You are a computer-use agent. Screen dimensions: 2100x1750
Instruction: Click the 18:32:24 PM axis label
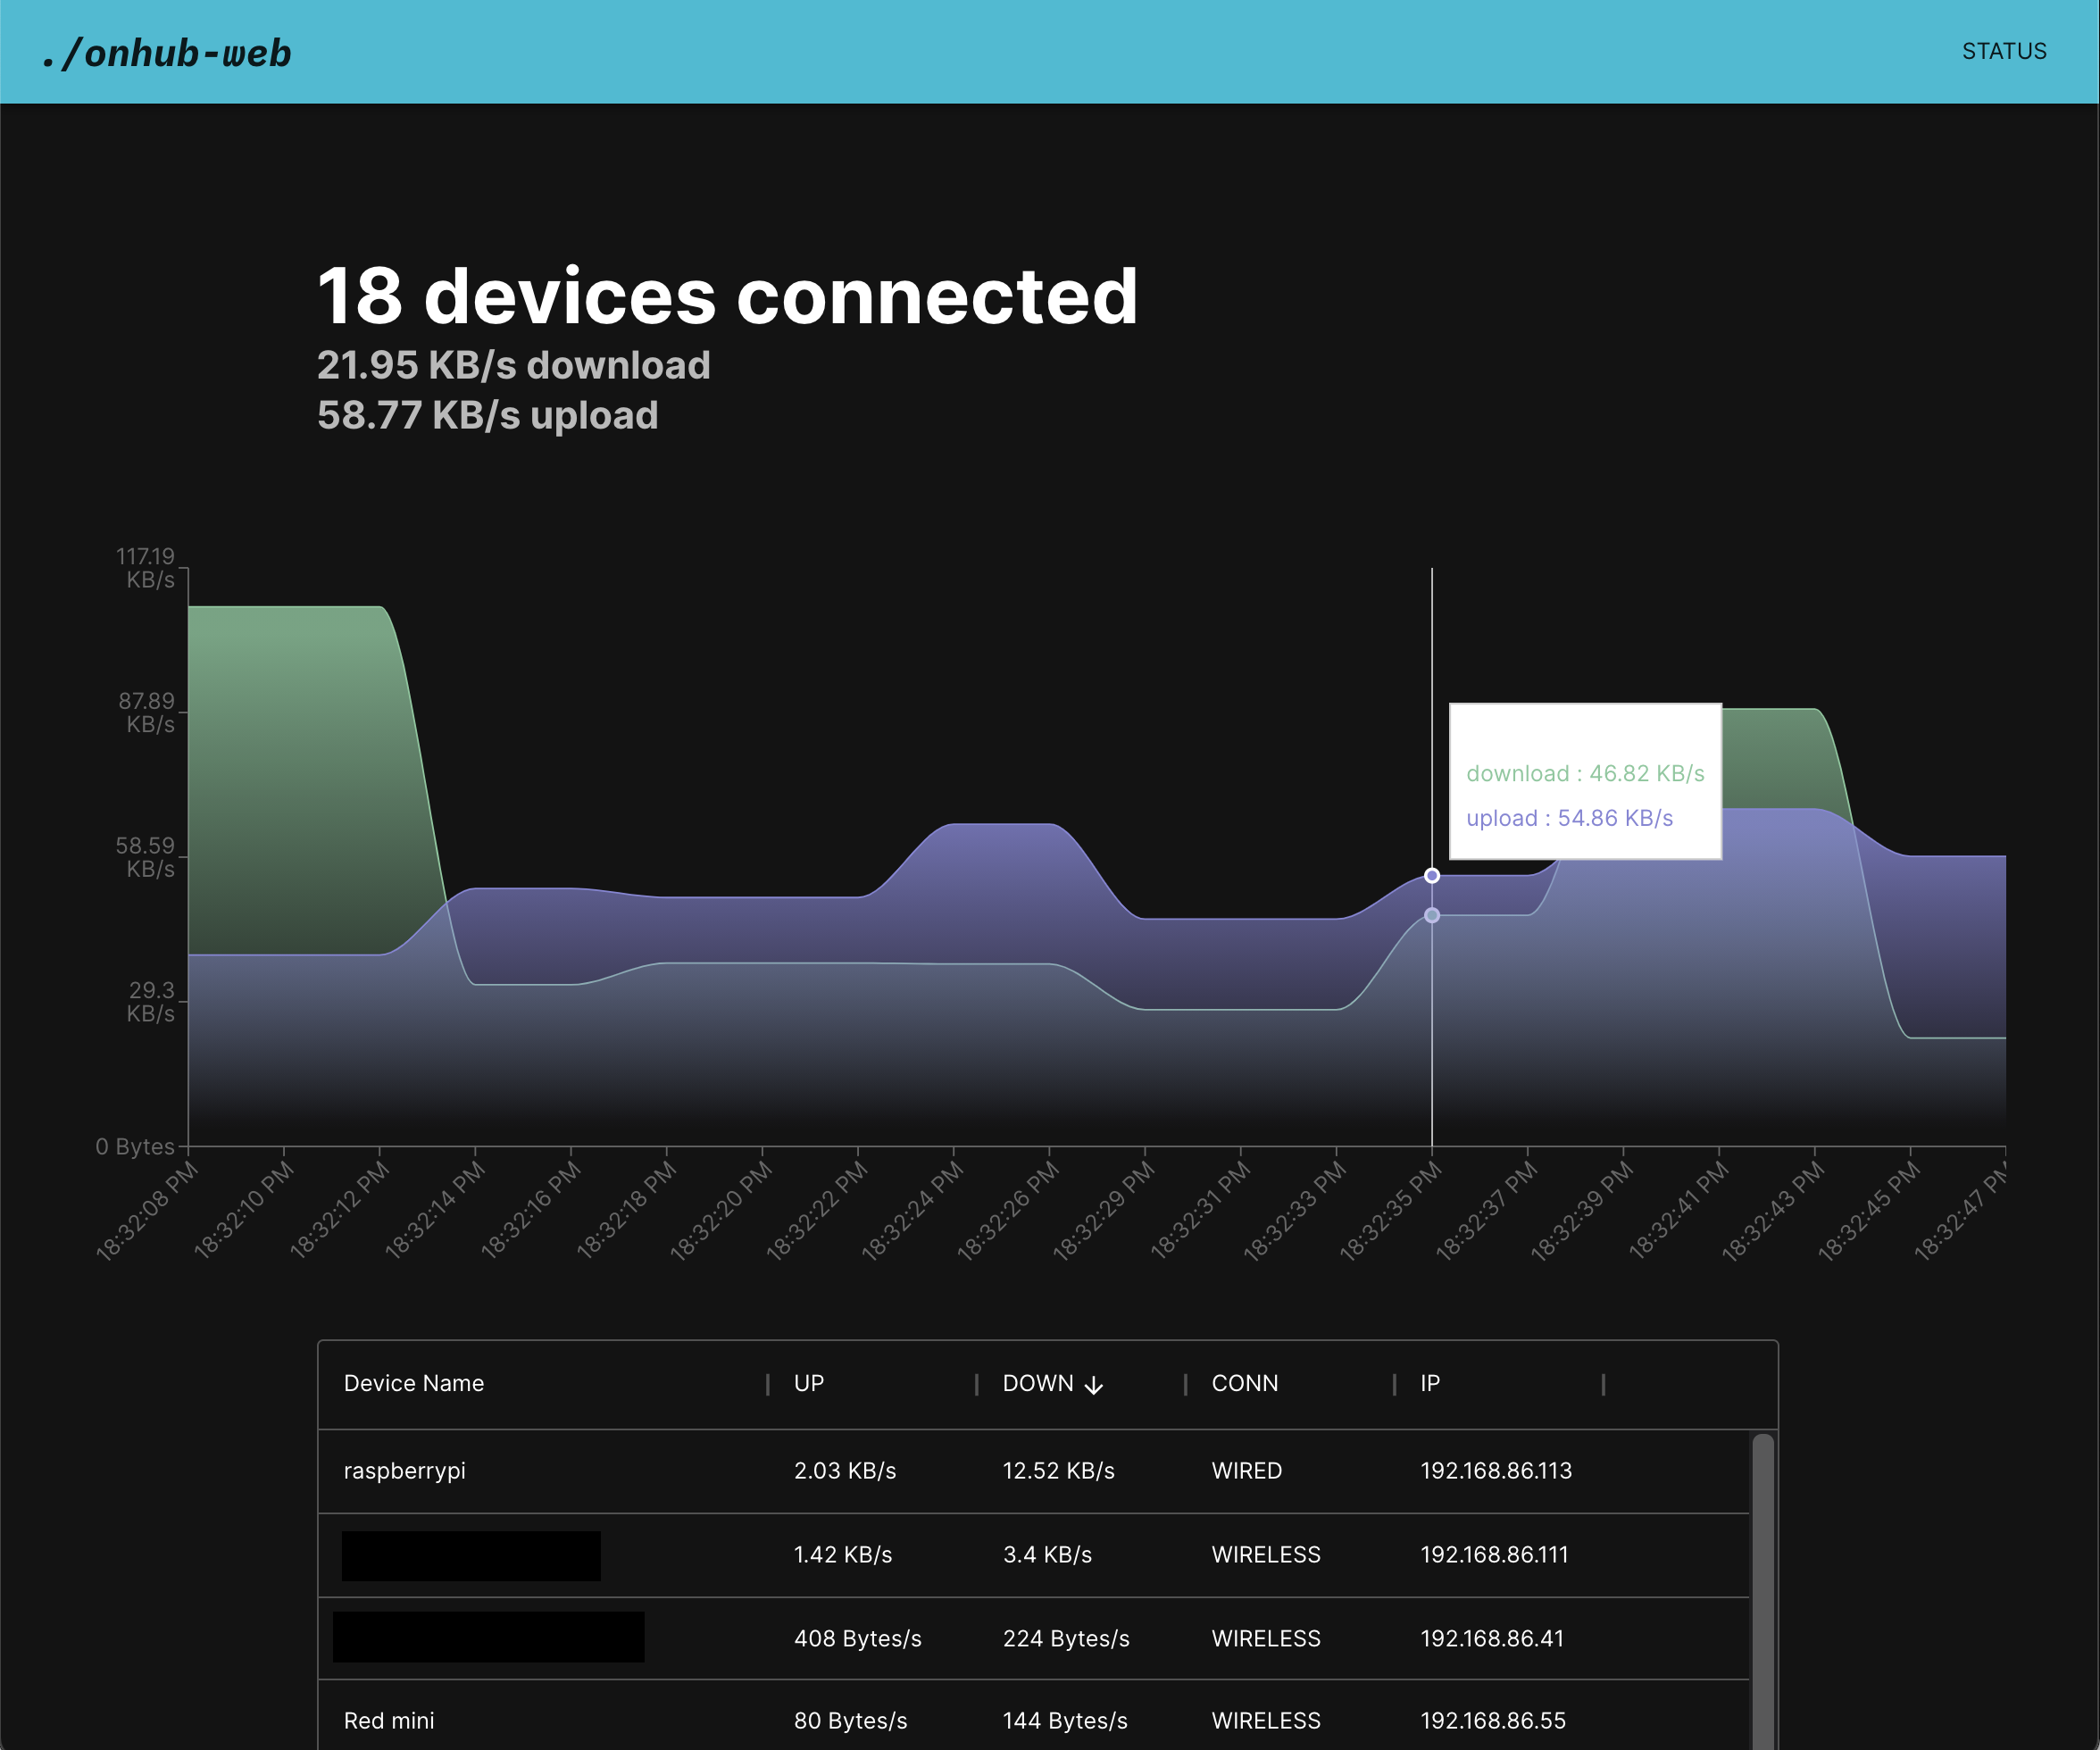(x=912, y=1211)
